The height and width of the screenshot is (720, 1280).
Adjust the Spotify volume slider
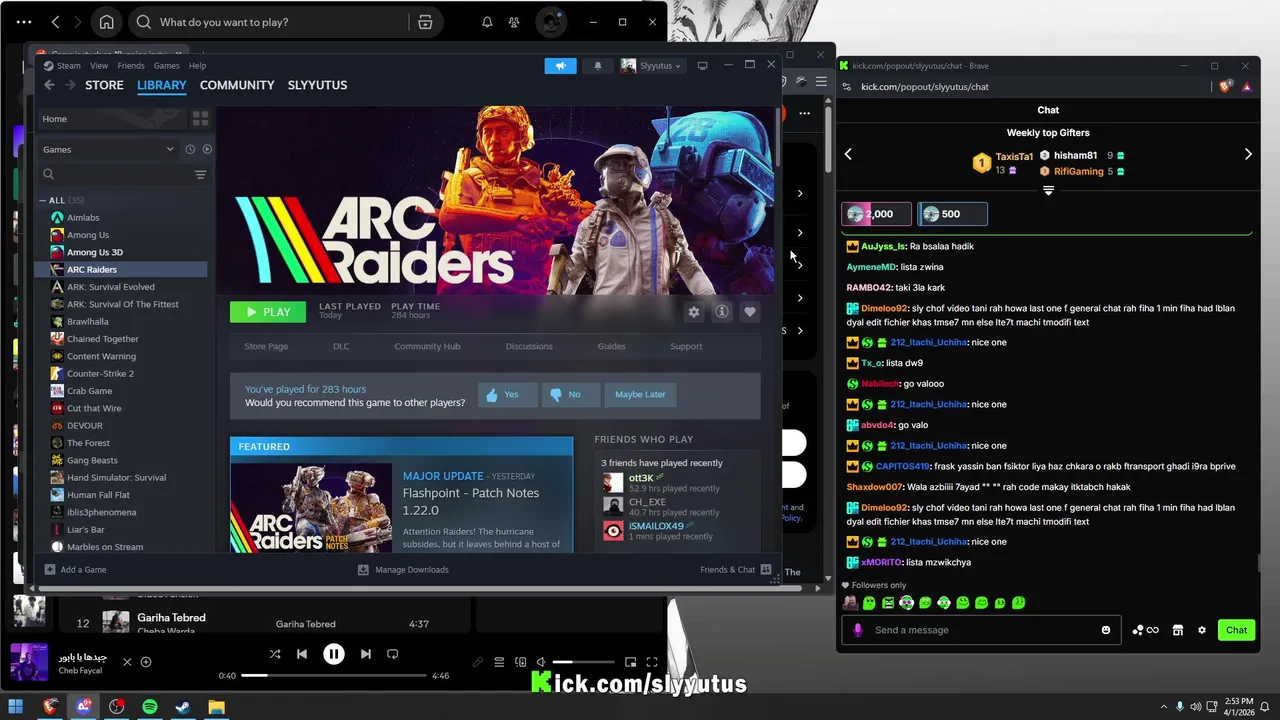click(583, 662)
